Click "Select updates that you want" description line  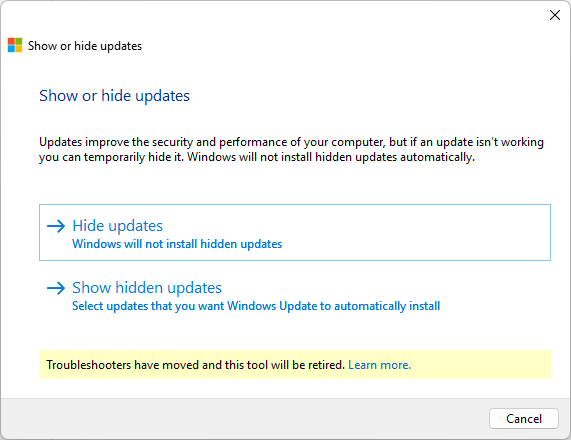(256, 306)
